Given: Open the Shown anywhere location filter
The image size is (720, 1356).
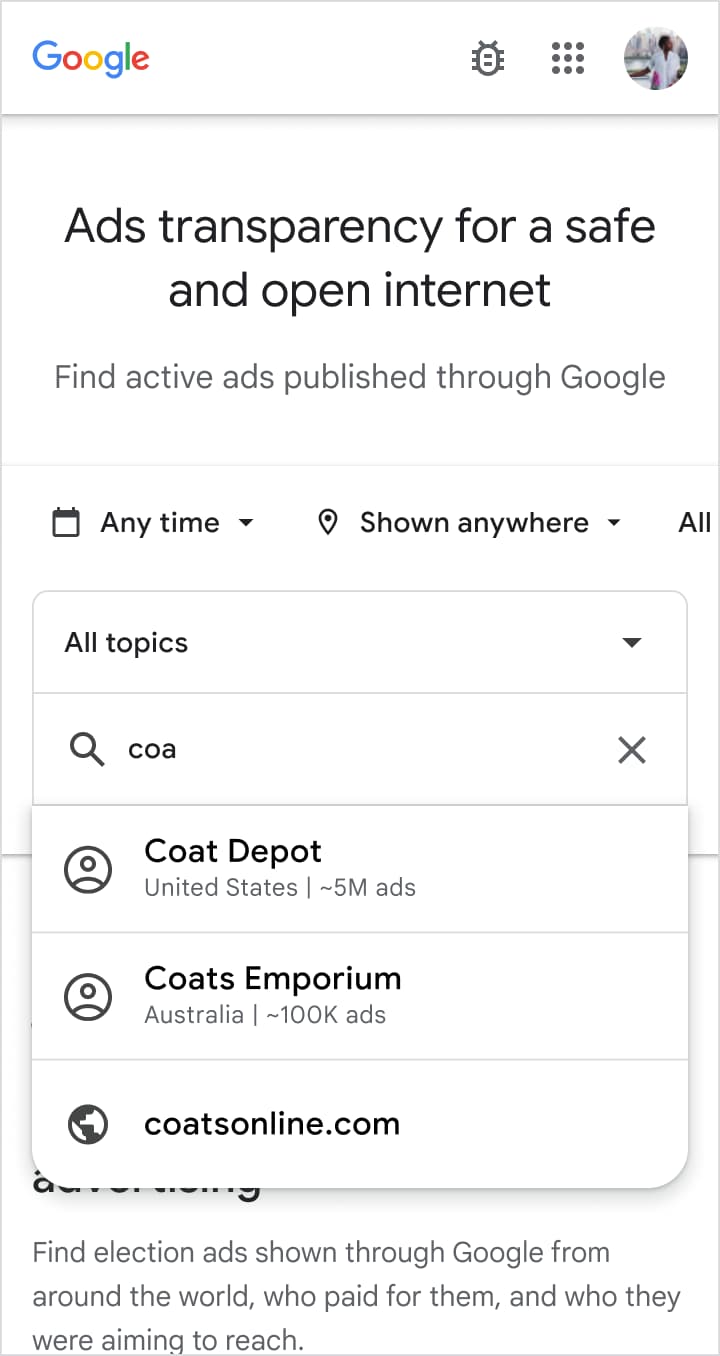Looking at the screenshot, I should (x=469, y=522).
